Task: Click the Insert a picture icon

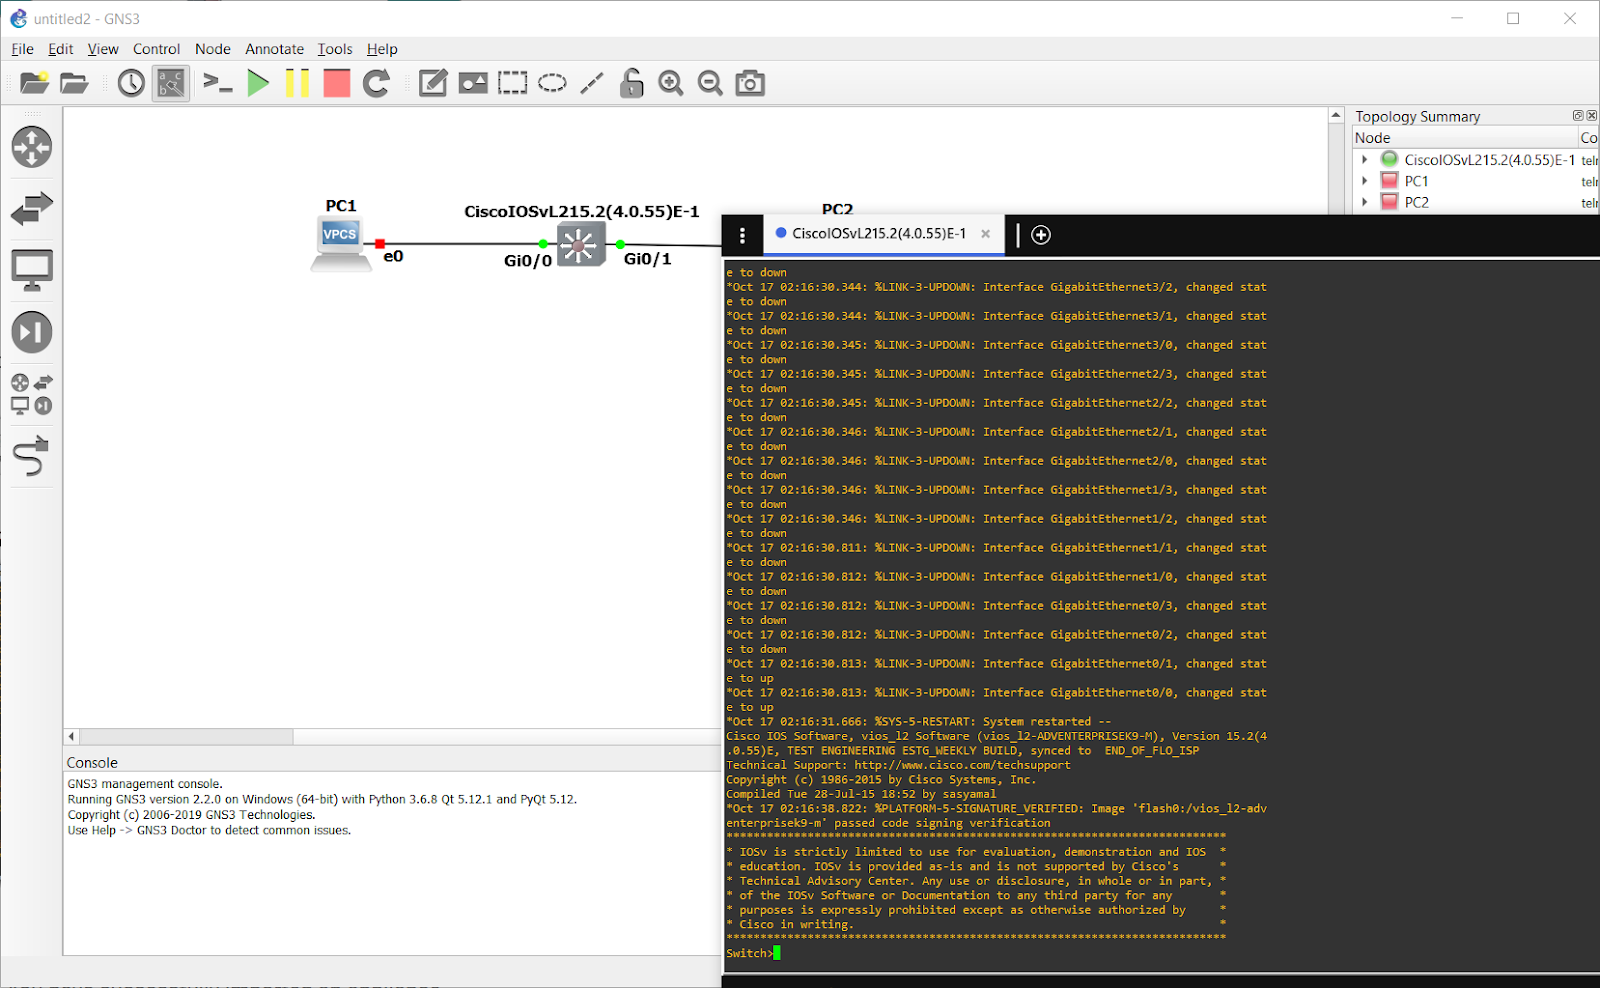Action: click(x=473, y=83)
